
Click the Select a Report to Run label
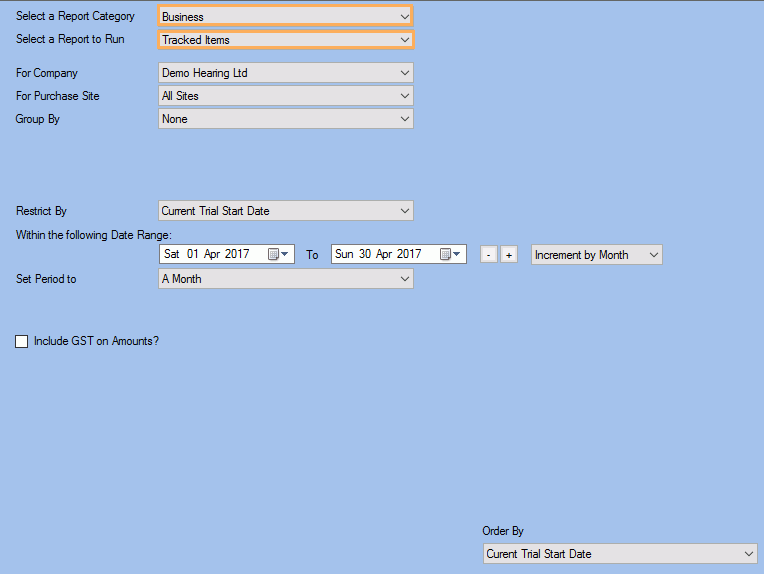point(70,39)
